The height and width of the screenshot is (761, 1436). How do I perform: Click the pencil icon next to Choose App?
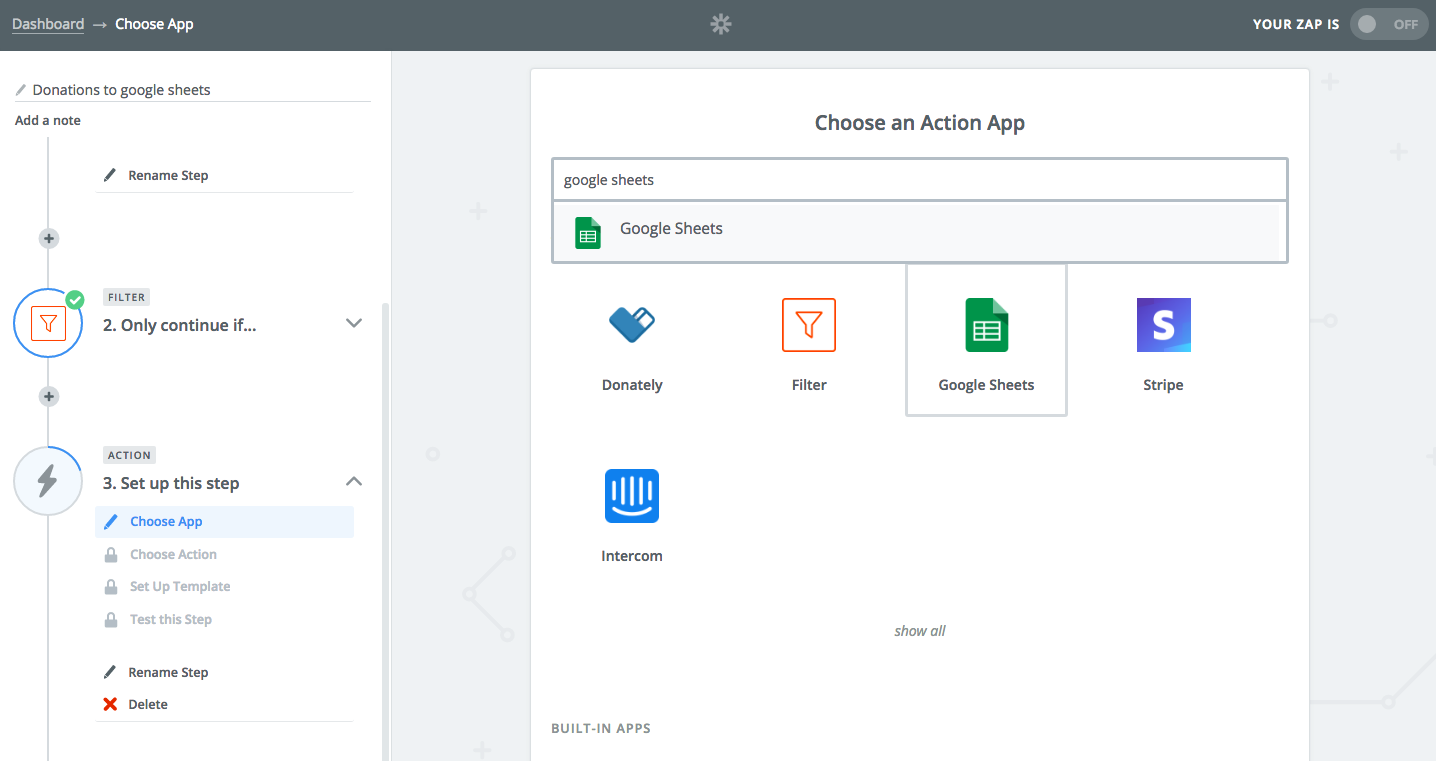click(x=111, y=521)
